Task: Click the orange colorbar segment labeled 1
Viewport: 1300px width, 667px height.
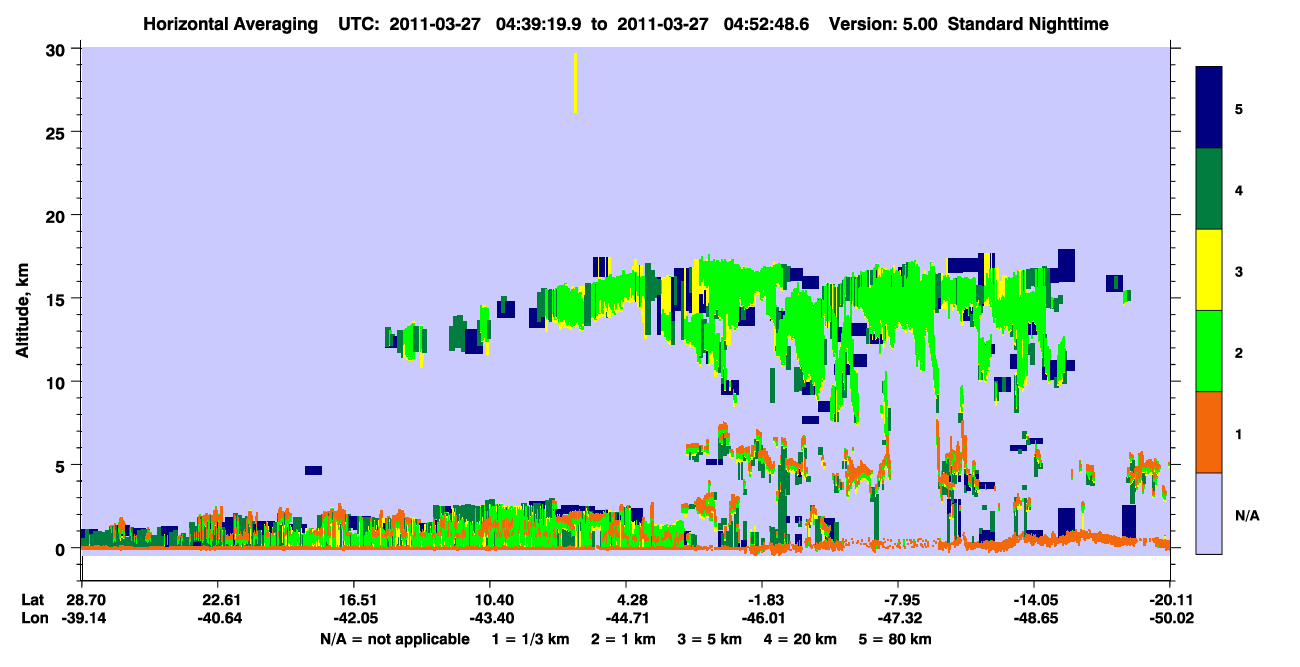Action: point(1209,432)
